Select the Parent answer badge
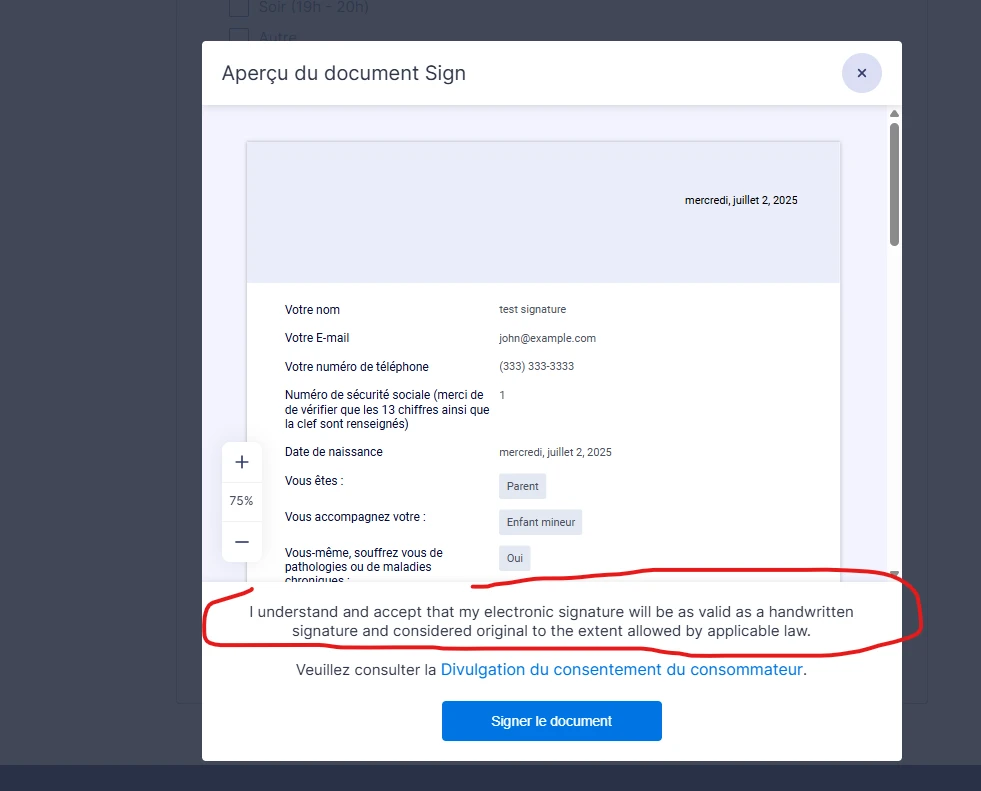Image resolution: width=981 pixels, height=791 pixels. click(x=522, y=486)
